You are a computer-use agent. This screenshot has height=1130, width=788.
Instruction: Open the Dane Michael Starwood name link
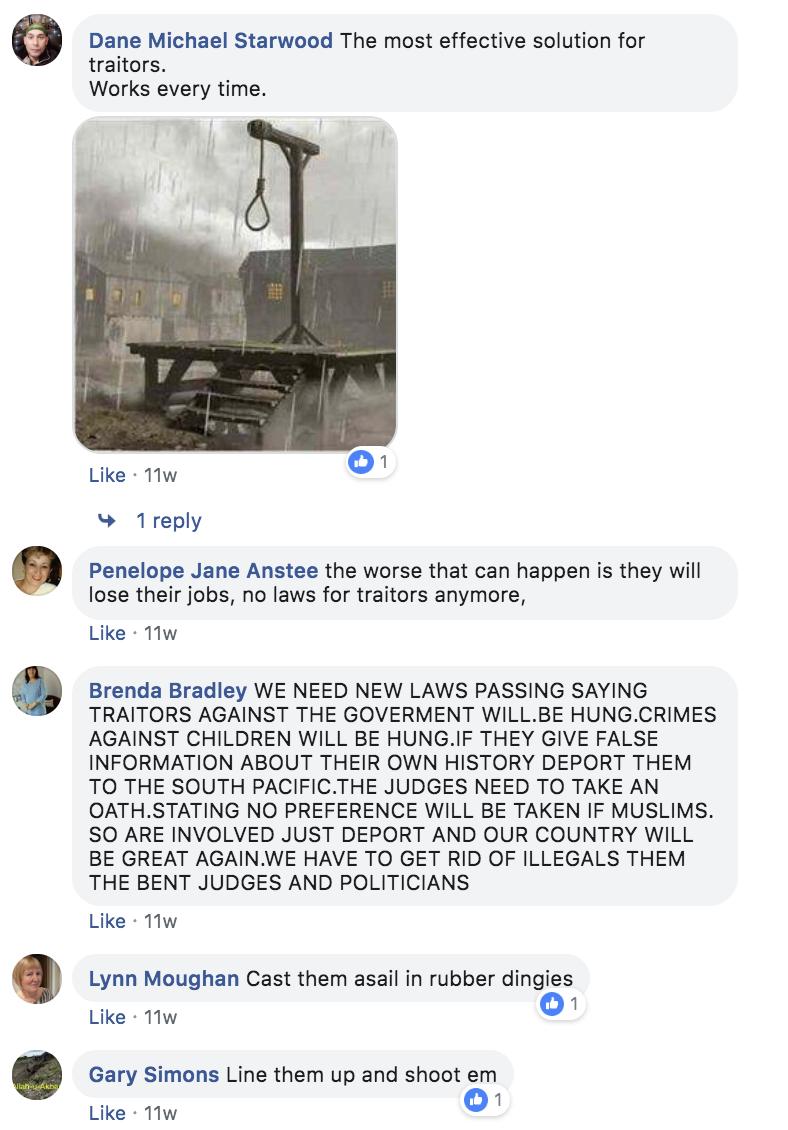[211, 40]
